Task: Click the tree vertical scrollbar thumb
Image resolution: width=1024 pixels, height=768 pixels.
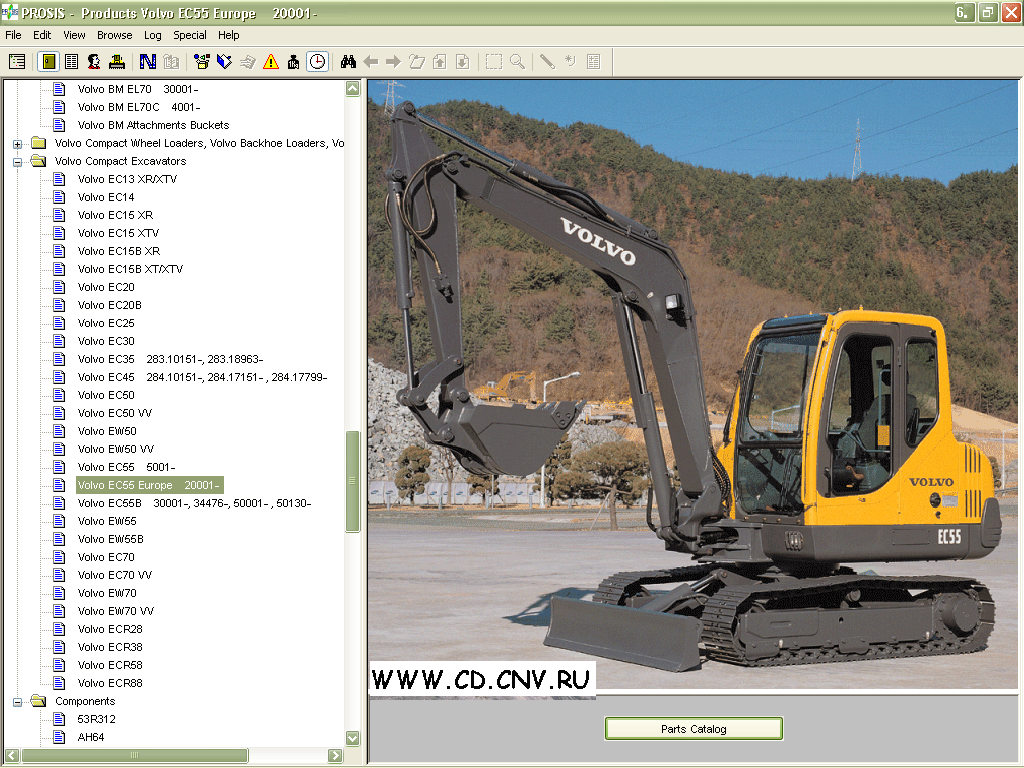Action: point(353,481)
